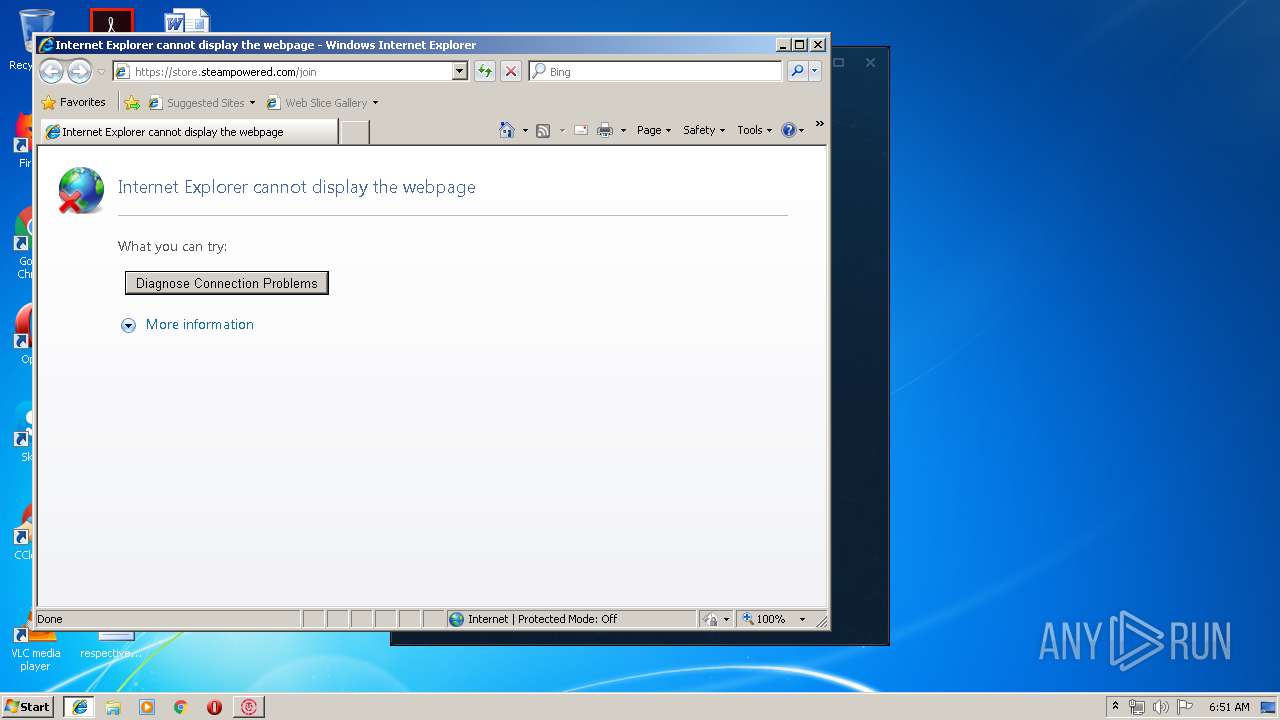Expand the Print options dropdown arrow
Viewport: 1280px width, 720px height.
623,130
